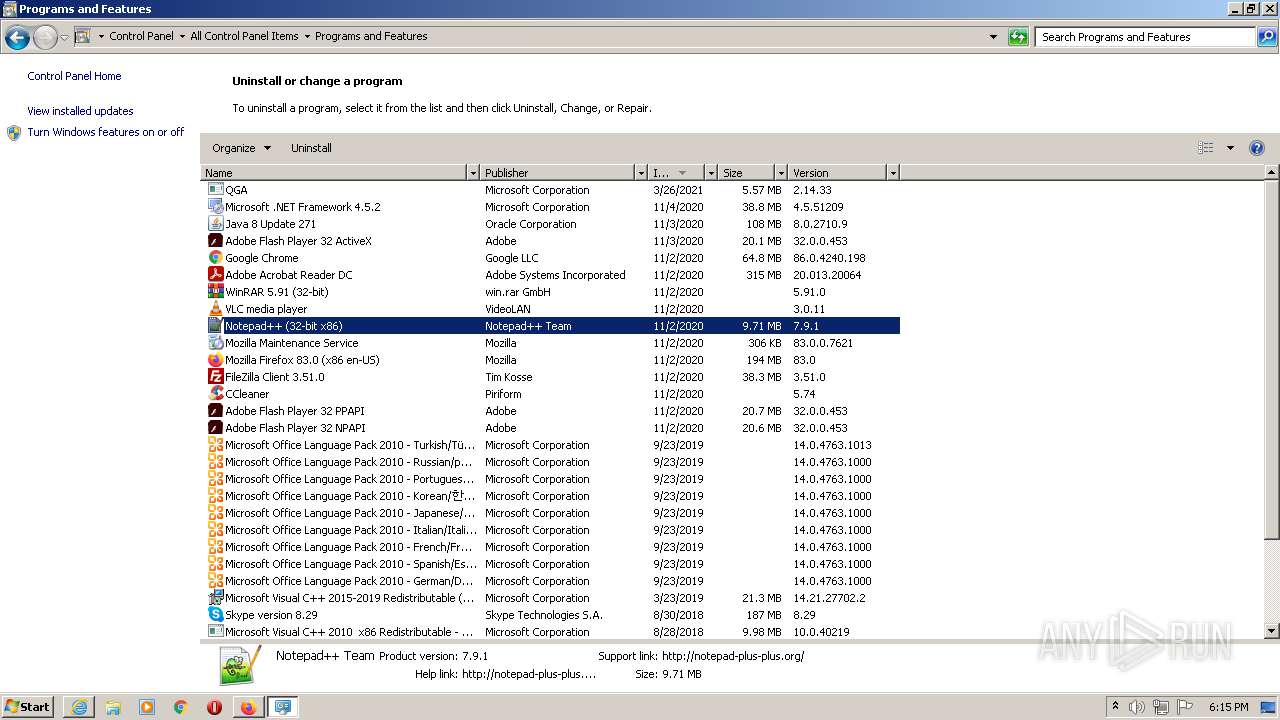
Task: Select Microsoft Office Language Pack 2010 - Turkish row
Action: [552, 445]
